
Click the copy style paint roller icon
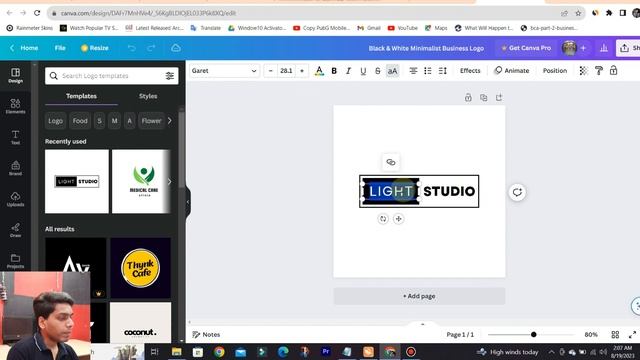click(599, 71)
